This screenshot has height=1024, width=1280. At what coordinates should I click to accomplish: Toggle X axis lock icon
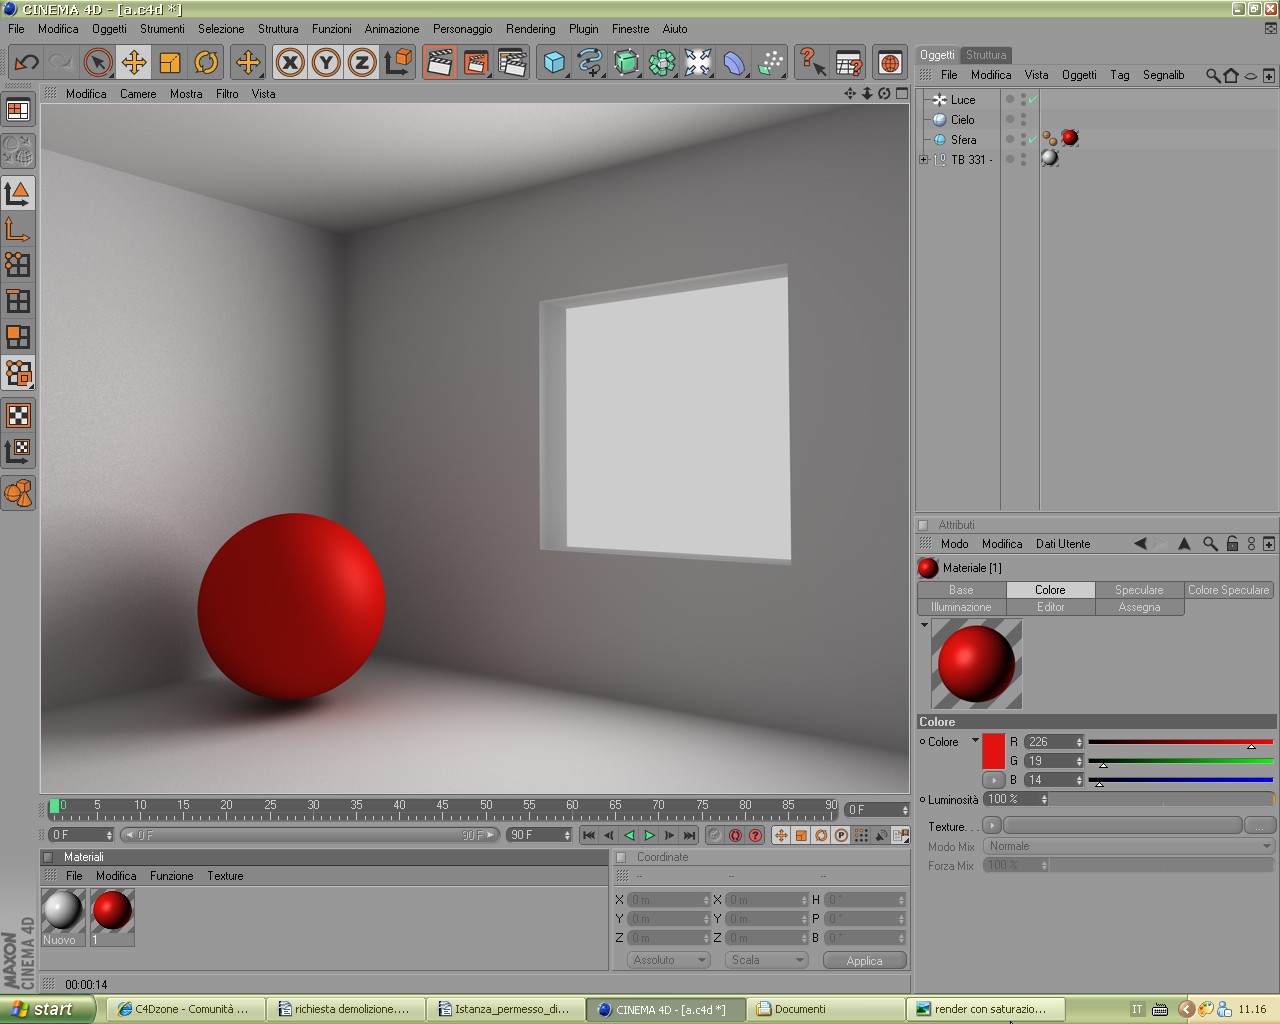tap(290, 63)
